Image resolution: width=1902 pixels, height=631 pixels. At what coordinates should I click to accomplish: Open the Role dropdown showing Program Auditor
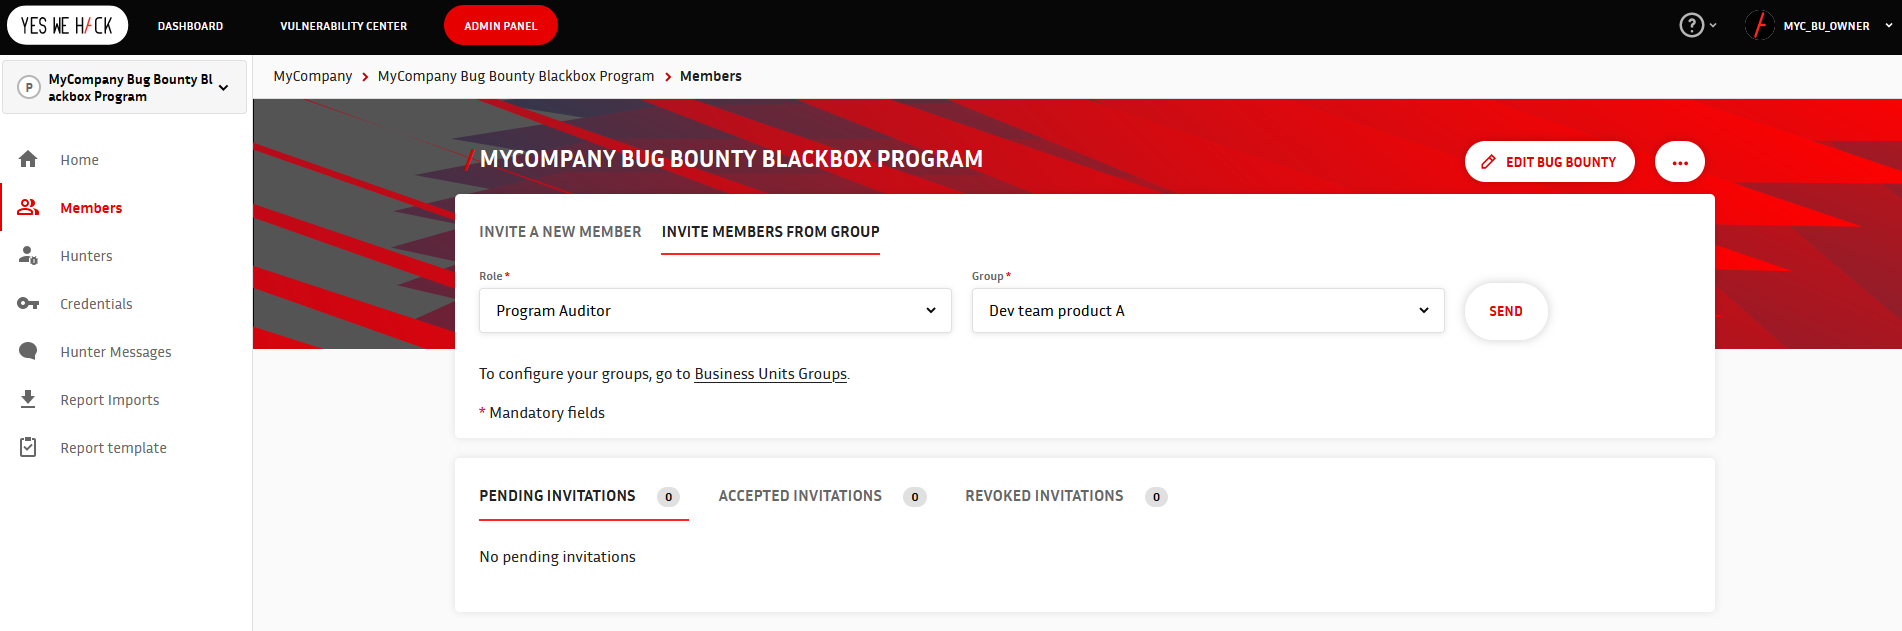coord(715,311)
